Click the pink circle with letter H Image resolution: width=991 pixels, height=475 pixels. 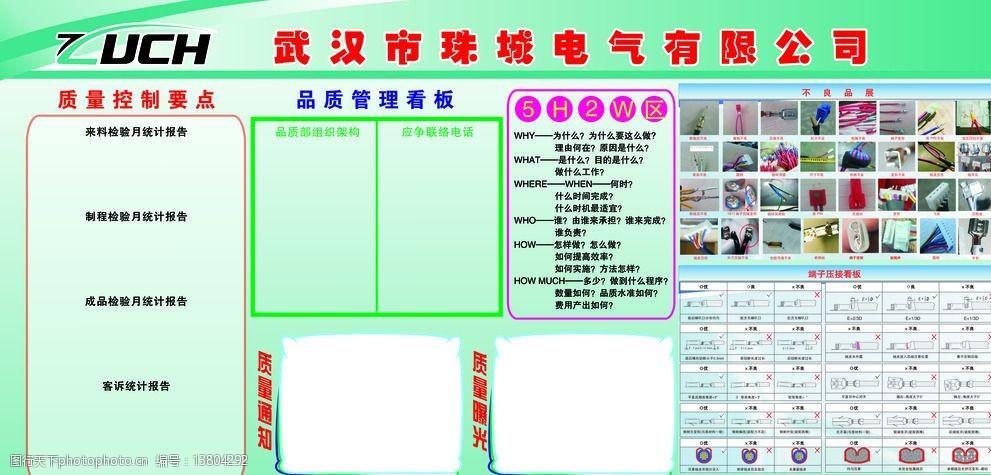[561, 110]
